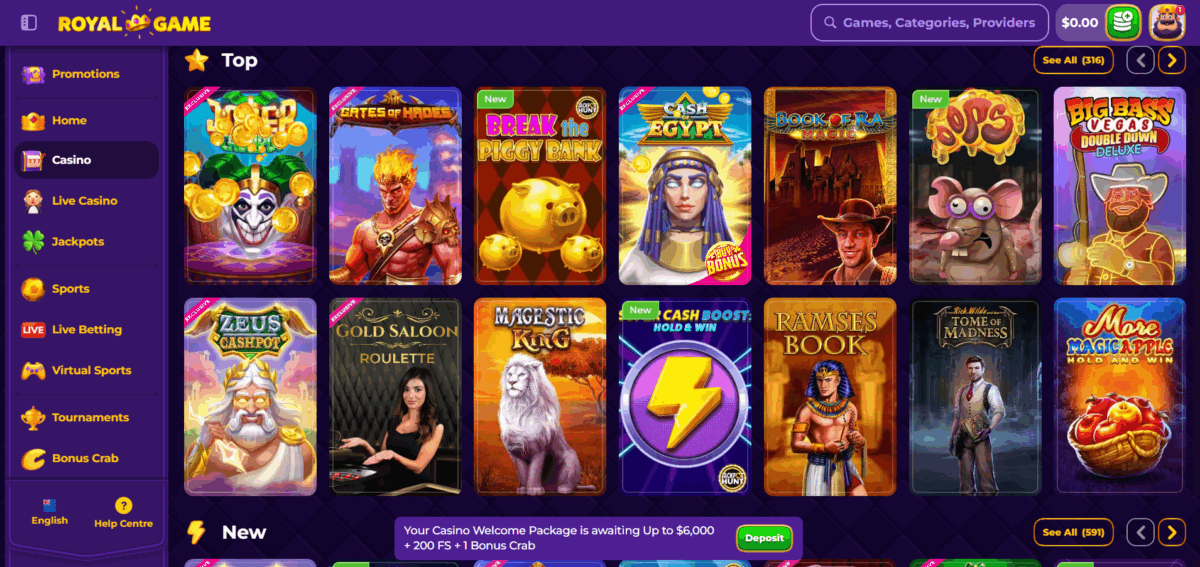Open the user avatar profile icon

coord(1167,22)
